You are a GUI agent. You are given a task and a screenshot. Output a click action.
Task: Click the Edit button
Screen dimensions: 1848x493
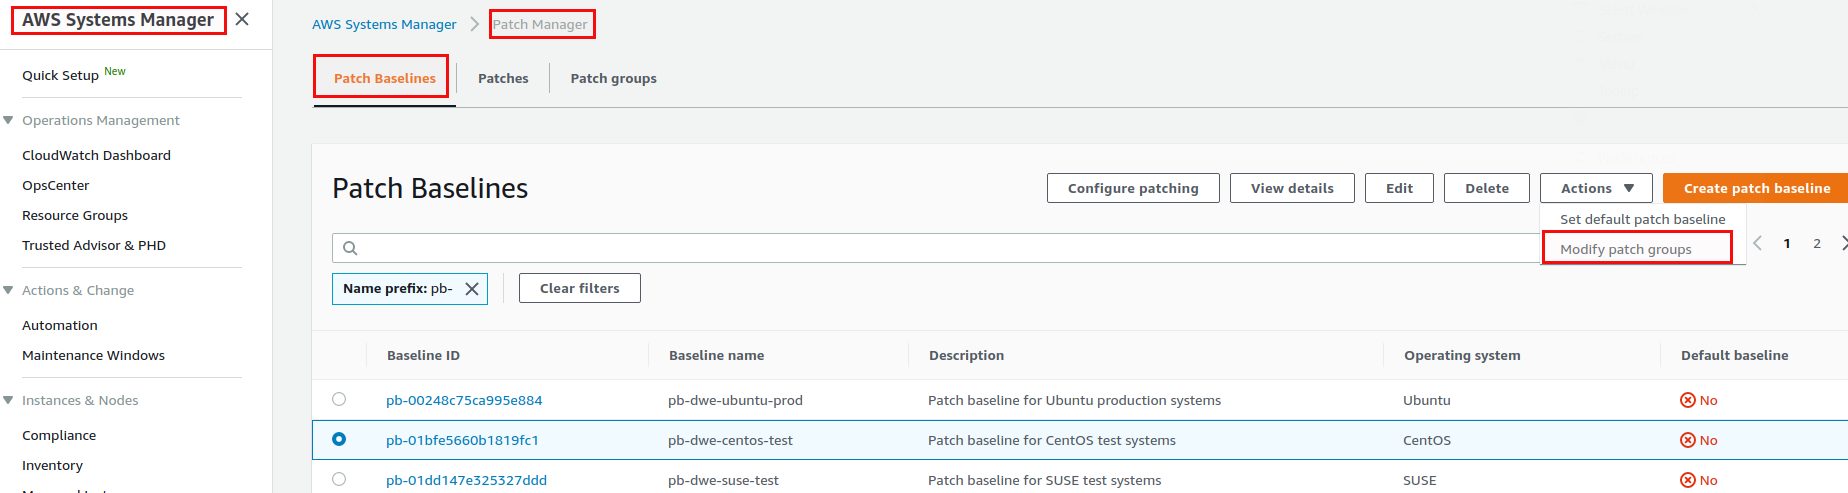click(x=1399, y=188)
